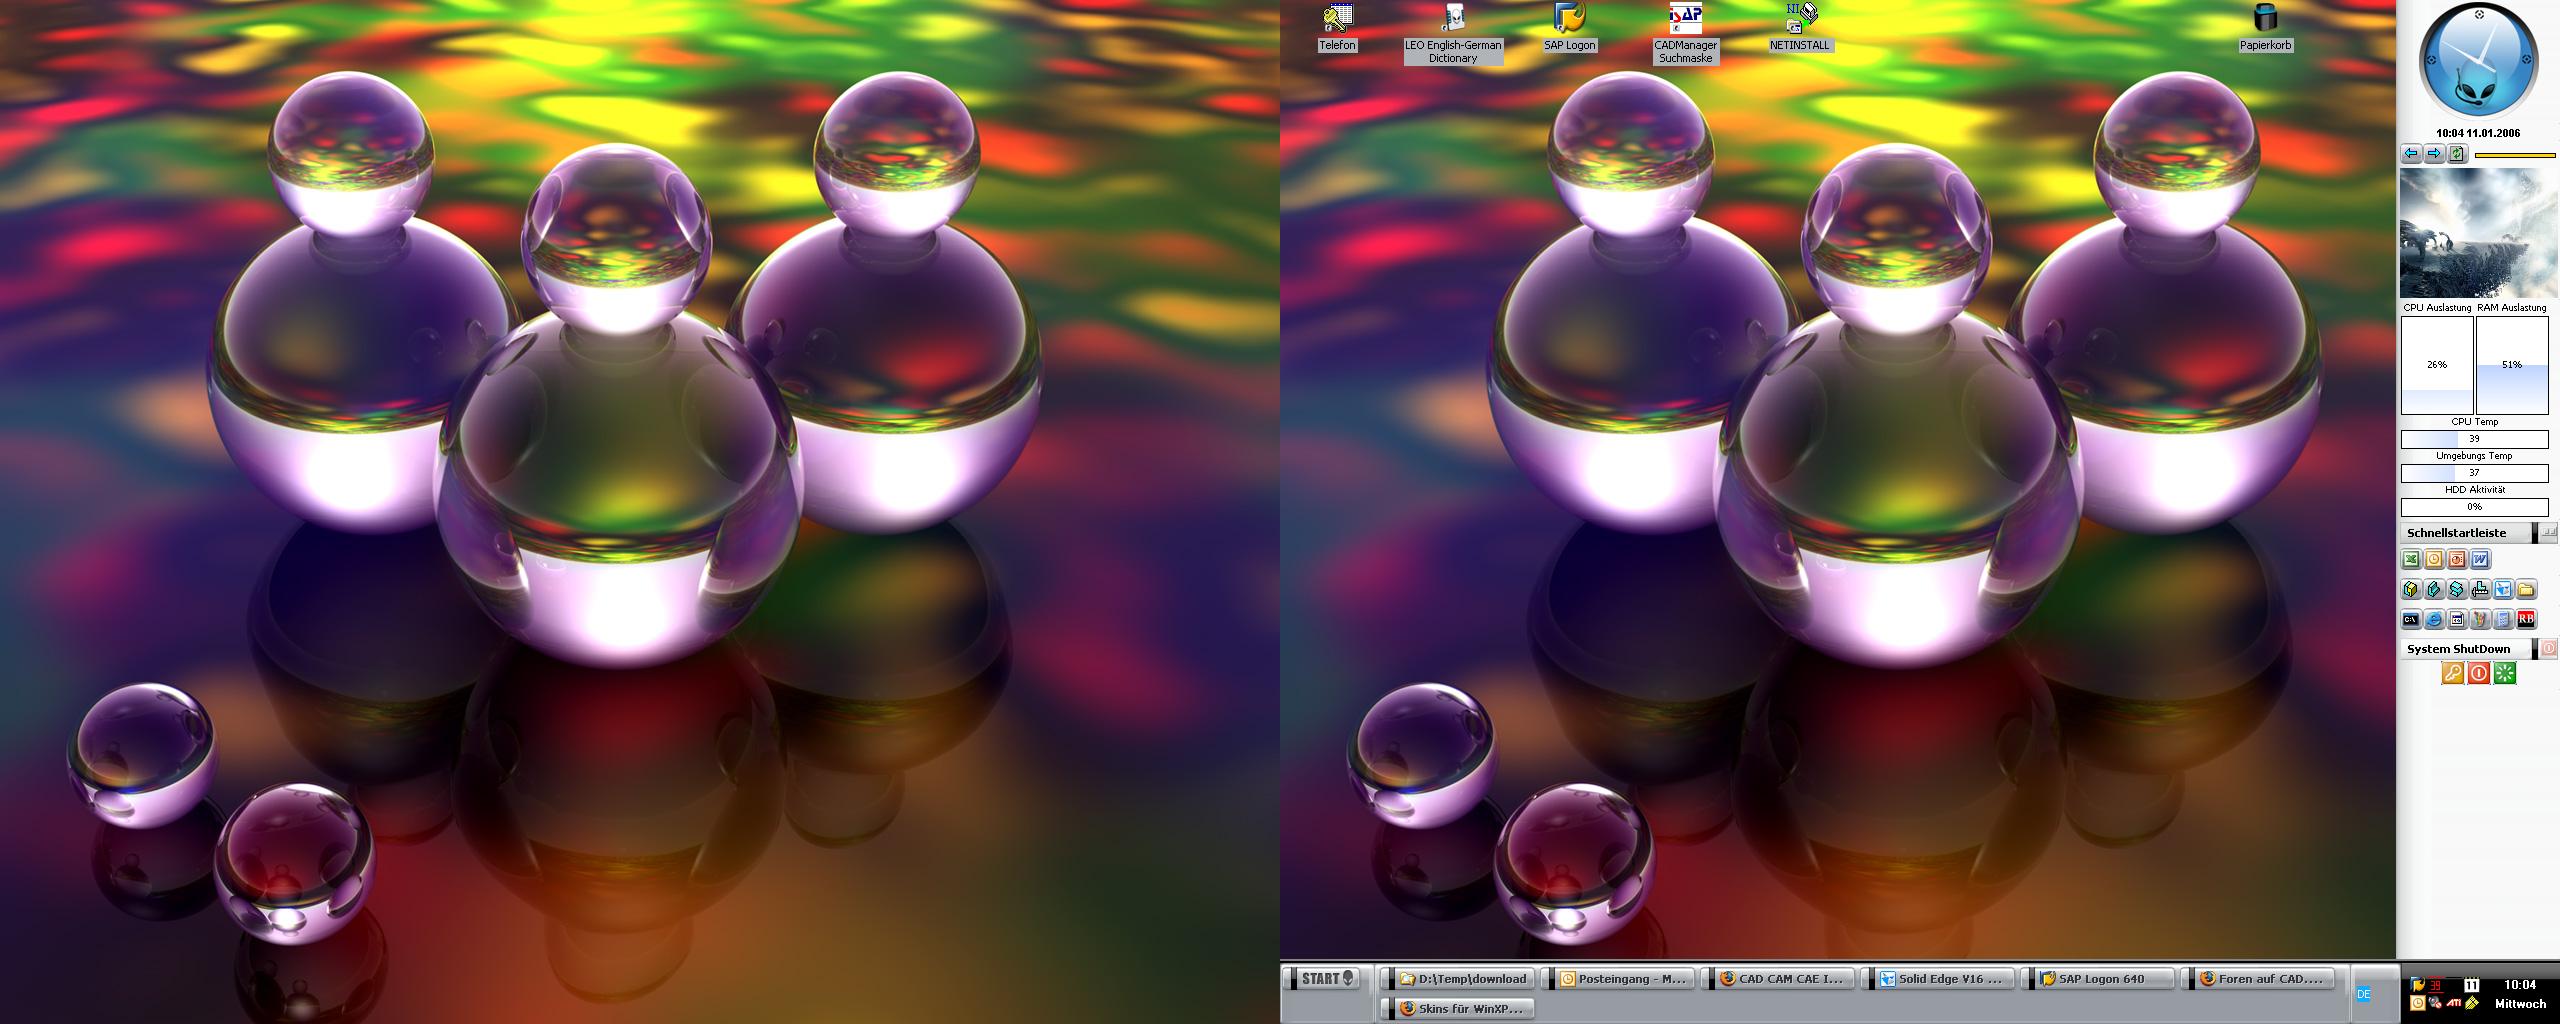This screenshot has width=2560, height=1024.
Task: Launch Word from the quick launch bar
Action: (x=2480, y=559)
